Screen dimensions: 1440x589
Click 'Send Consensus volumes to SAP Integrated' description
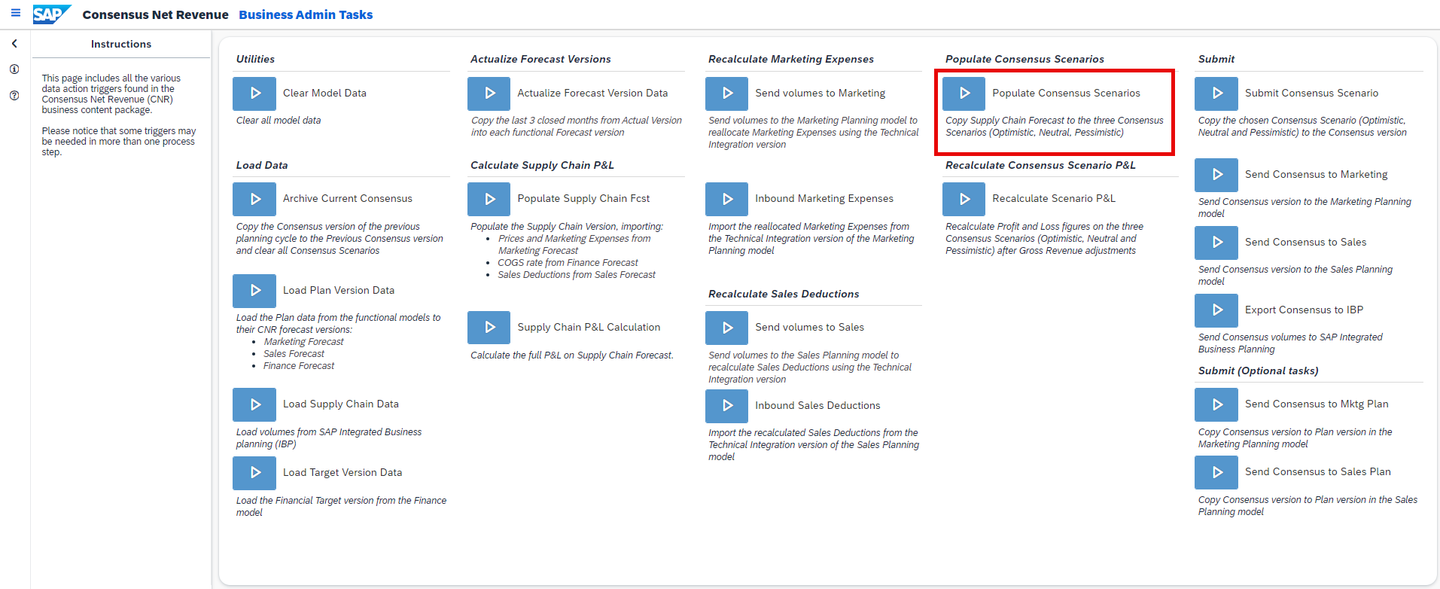(1290, 343)
